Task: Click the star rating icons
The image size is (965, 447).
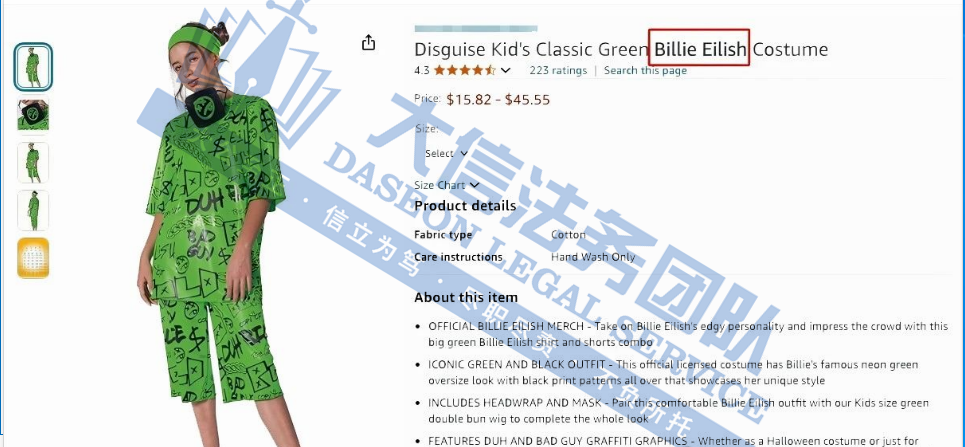Action: pyautogui.click(x=465, y=70)
